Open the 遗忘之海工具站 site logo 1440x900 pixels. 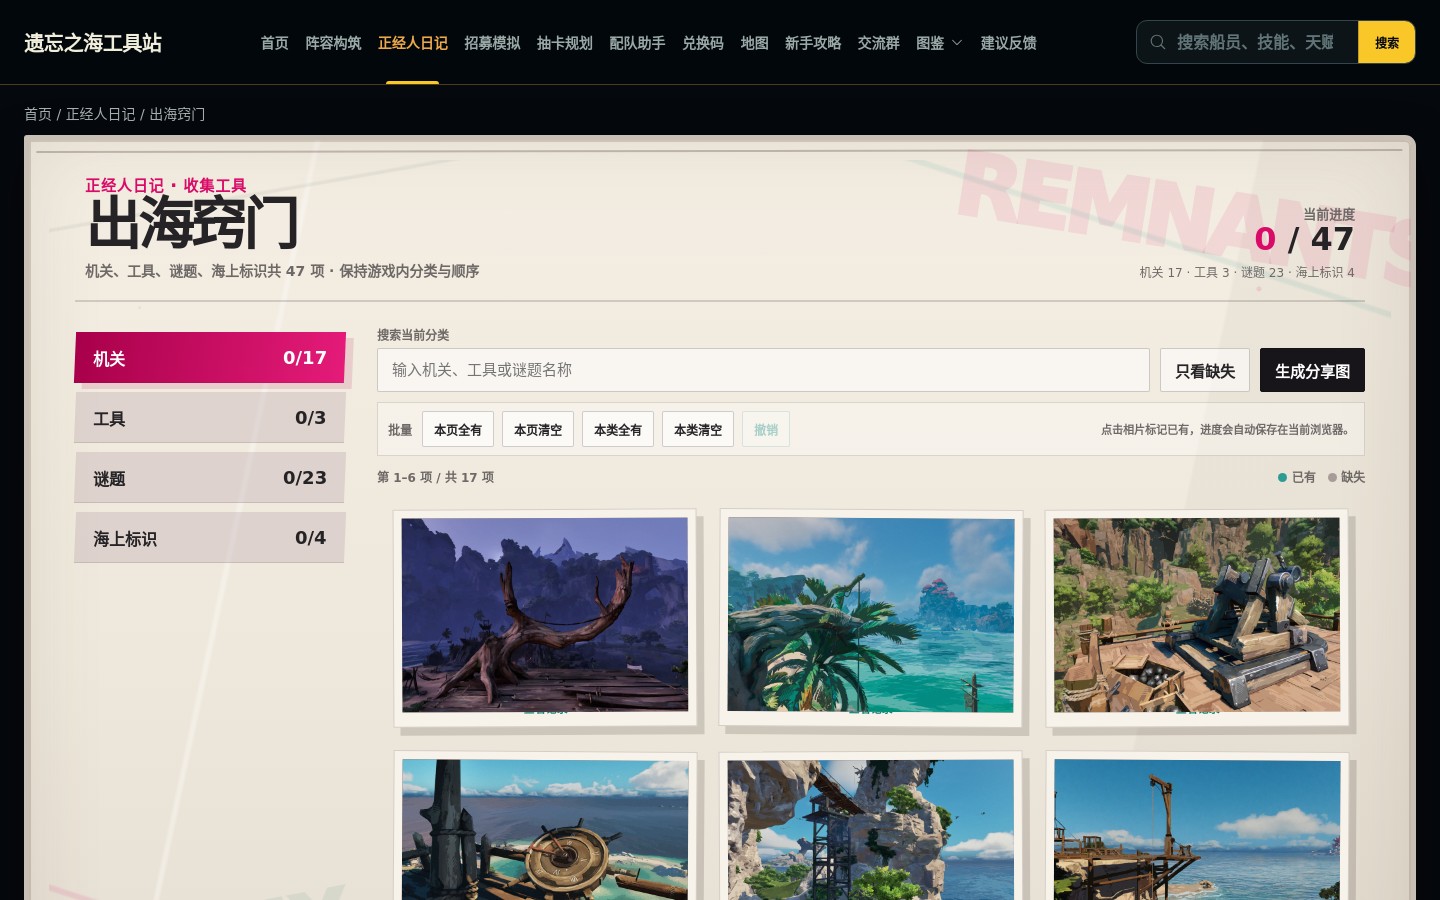click(93, 43)
